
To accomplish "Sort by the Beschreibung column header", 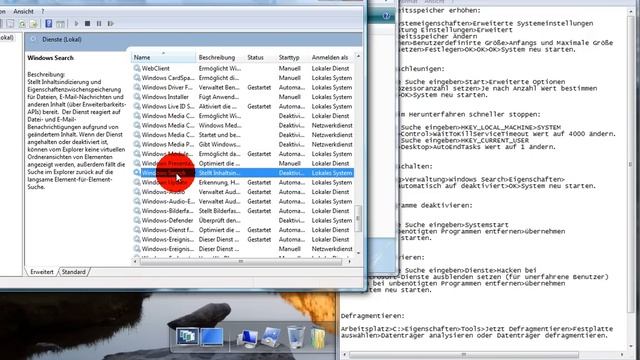I will coord(220,58).
